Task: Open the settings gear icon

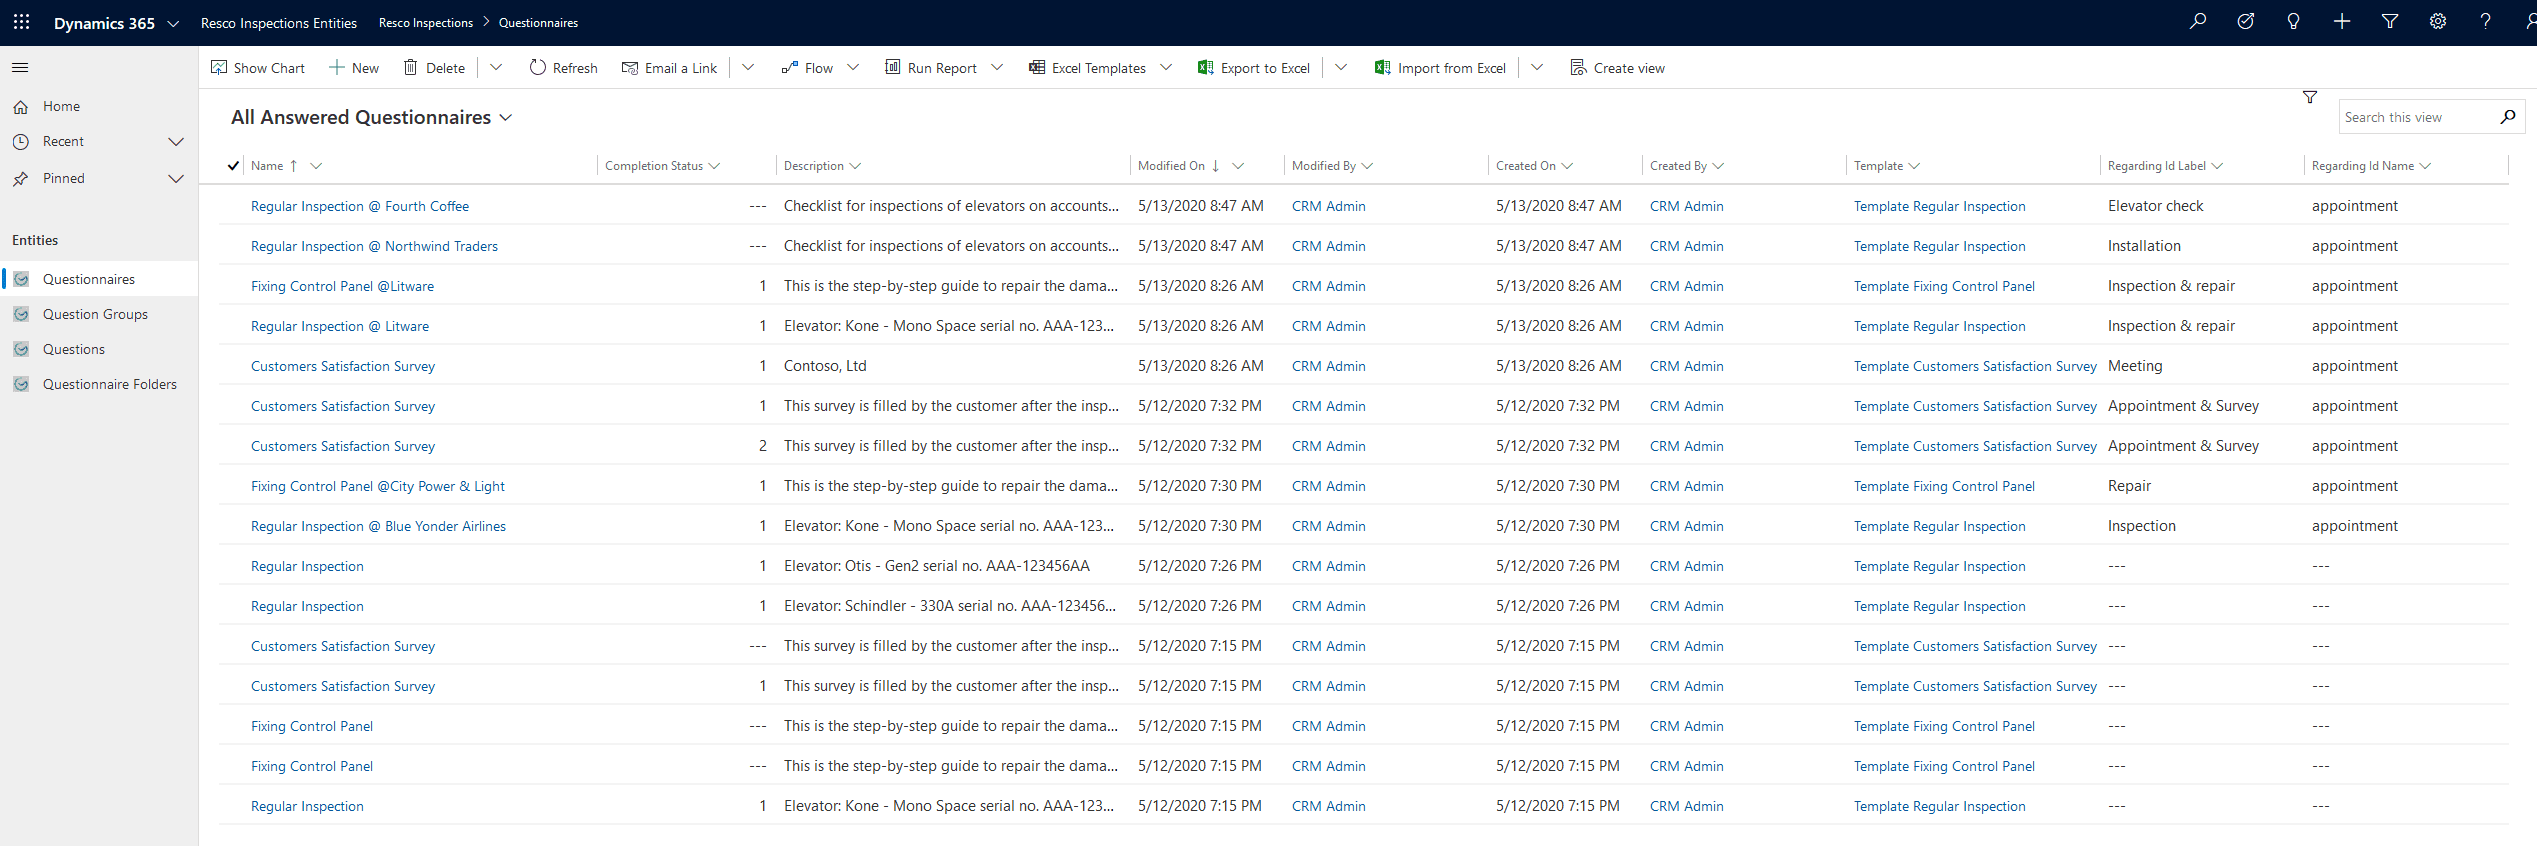Action: 2437,22
